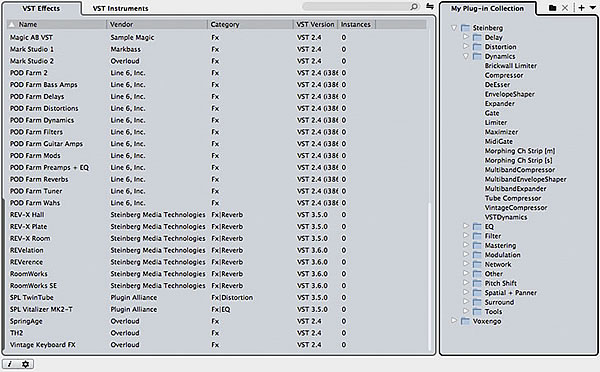Click the X delete icon in collection header

(x=565, y=8)
